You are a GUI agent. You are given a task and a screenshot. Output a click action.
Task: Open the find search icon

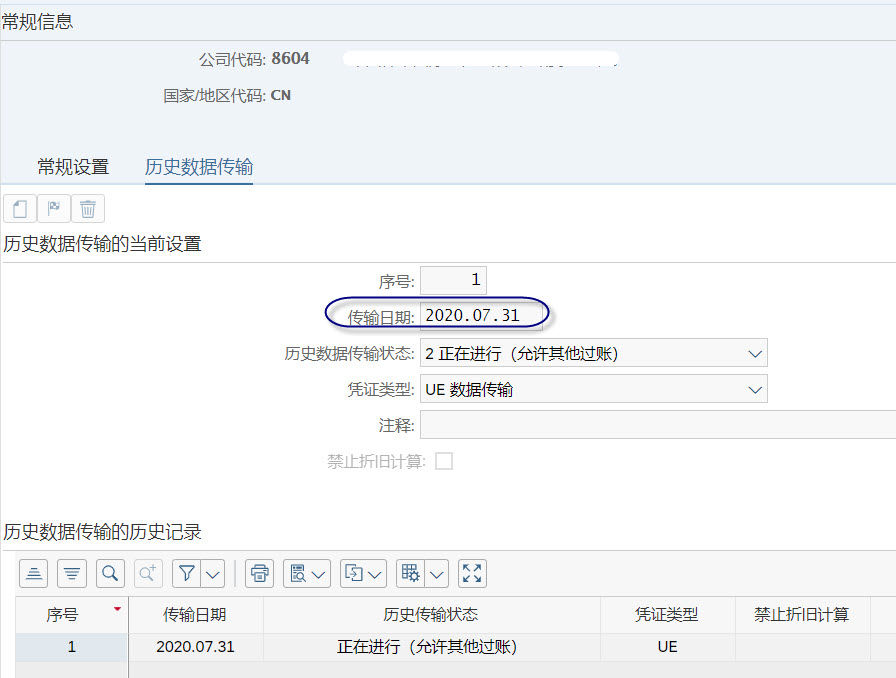[110, 573]
